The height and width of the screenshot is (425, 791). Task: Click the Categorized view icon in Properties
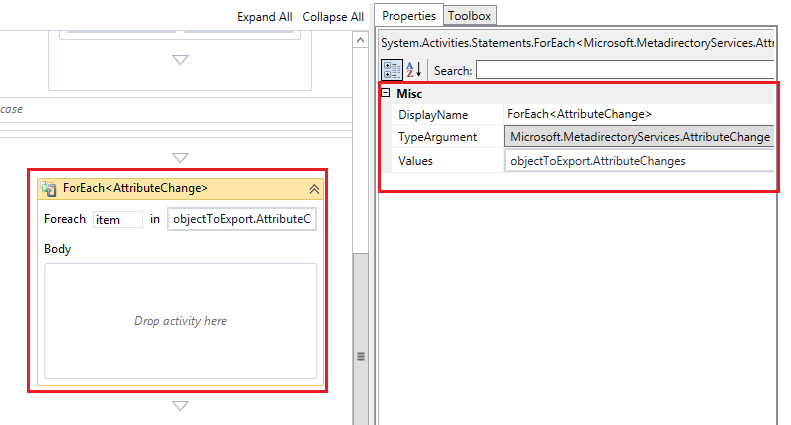[x=391, y=70]
